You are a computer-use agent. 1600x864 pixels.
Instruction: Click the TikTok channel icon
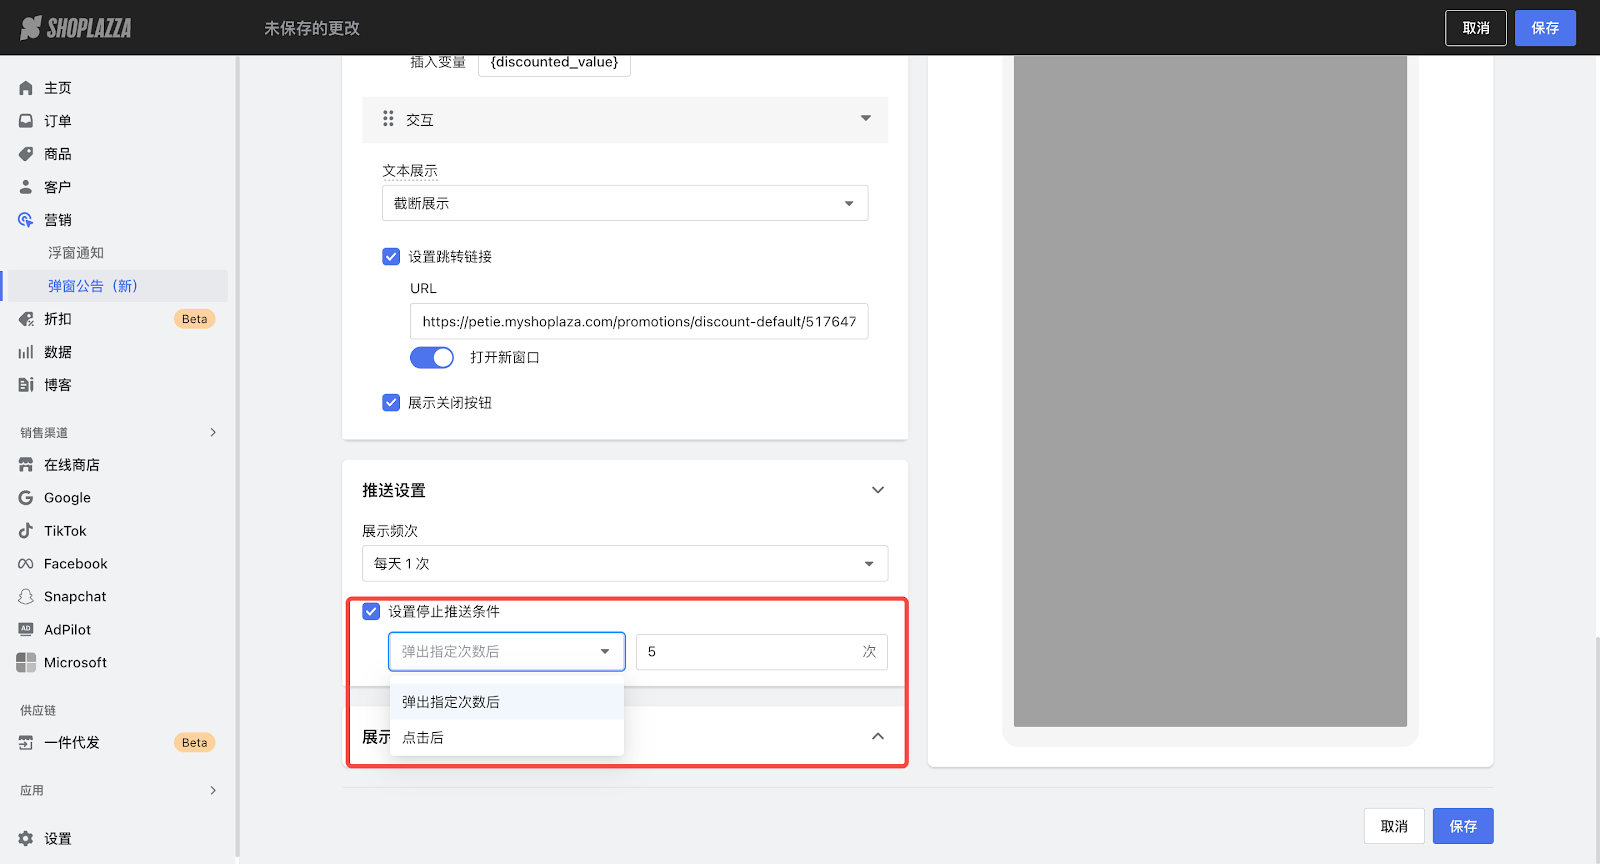pos(26,531)
